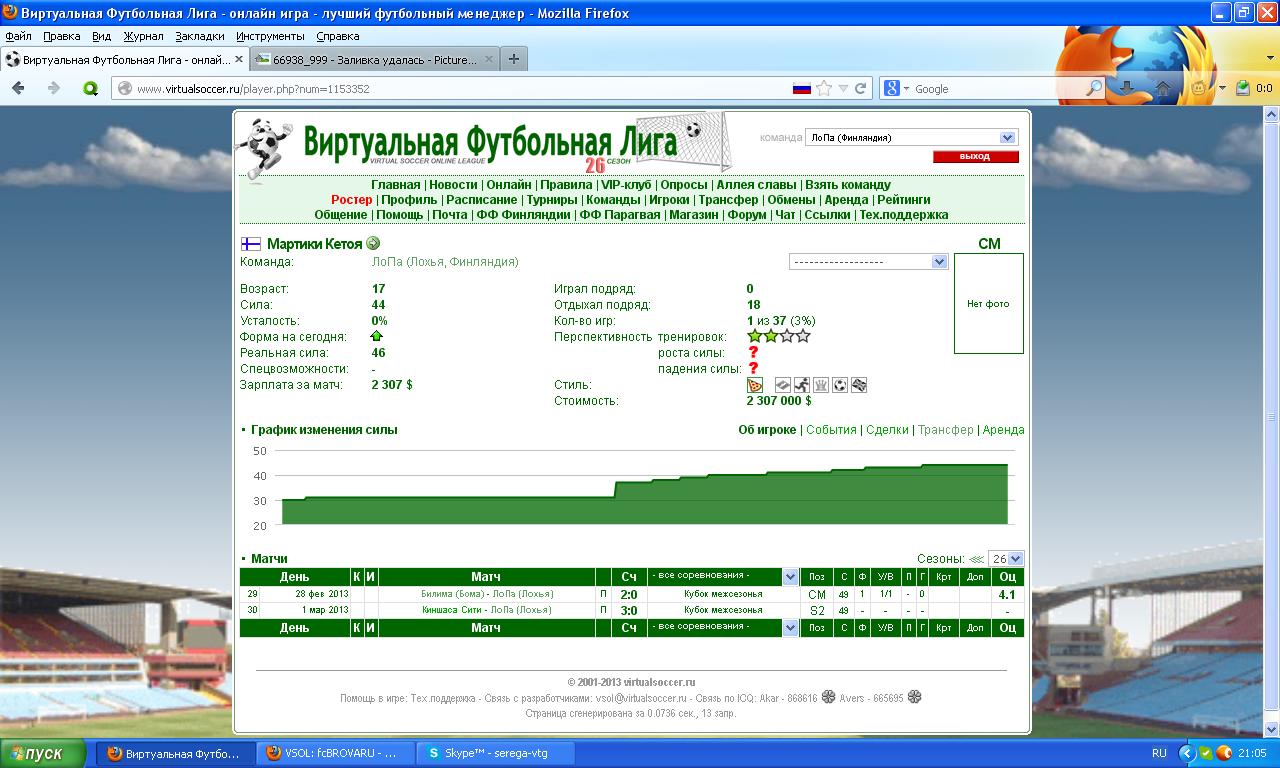Pick the soccer ball style icon

point(840,385)
